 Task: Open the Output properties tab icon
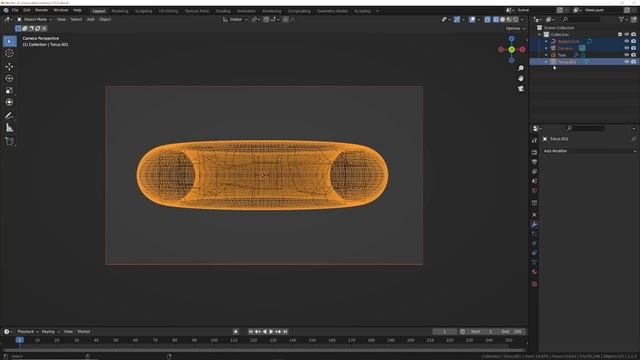(x=534, y=162)
